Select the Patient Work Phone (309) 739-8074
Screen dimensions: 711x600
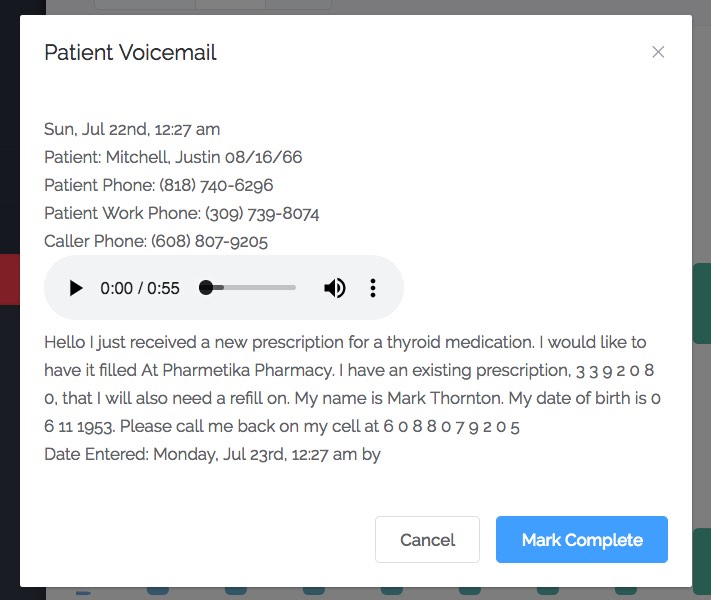tap(262, 214)
